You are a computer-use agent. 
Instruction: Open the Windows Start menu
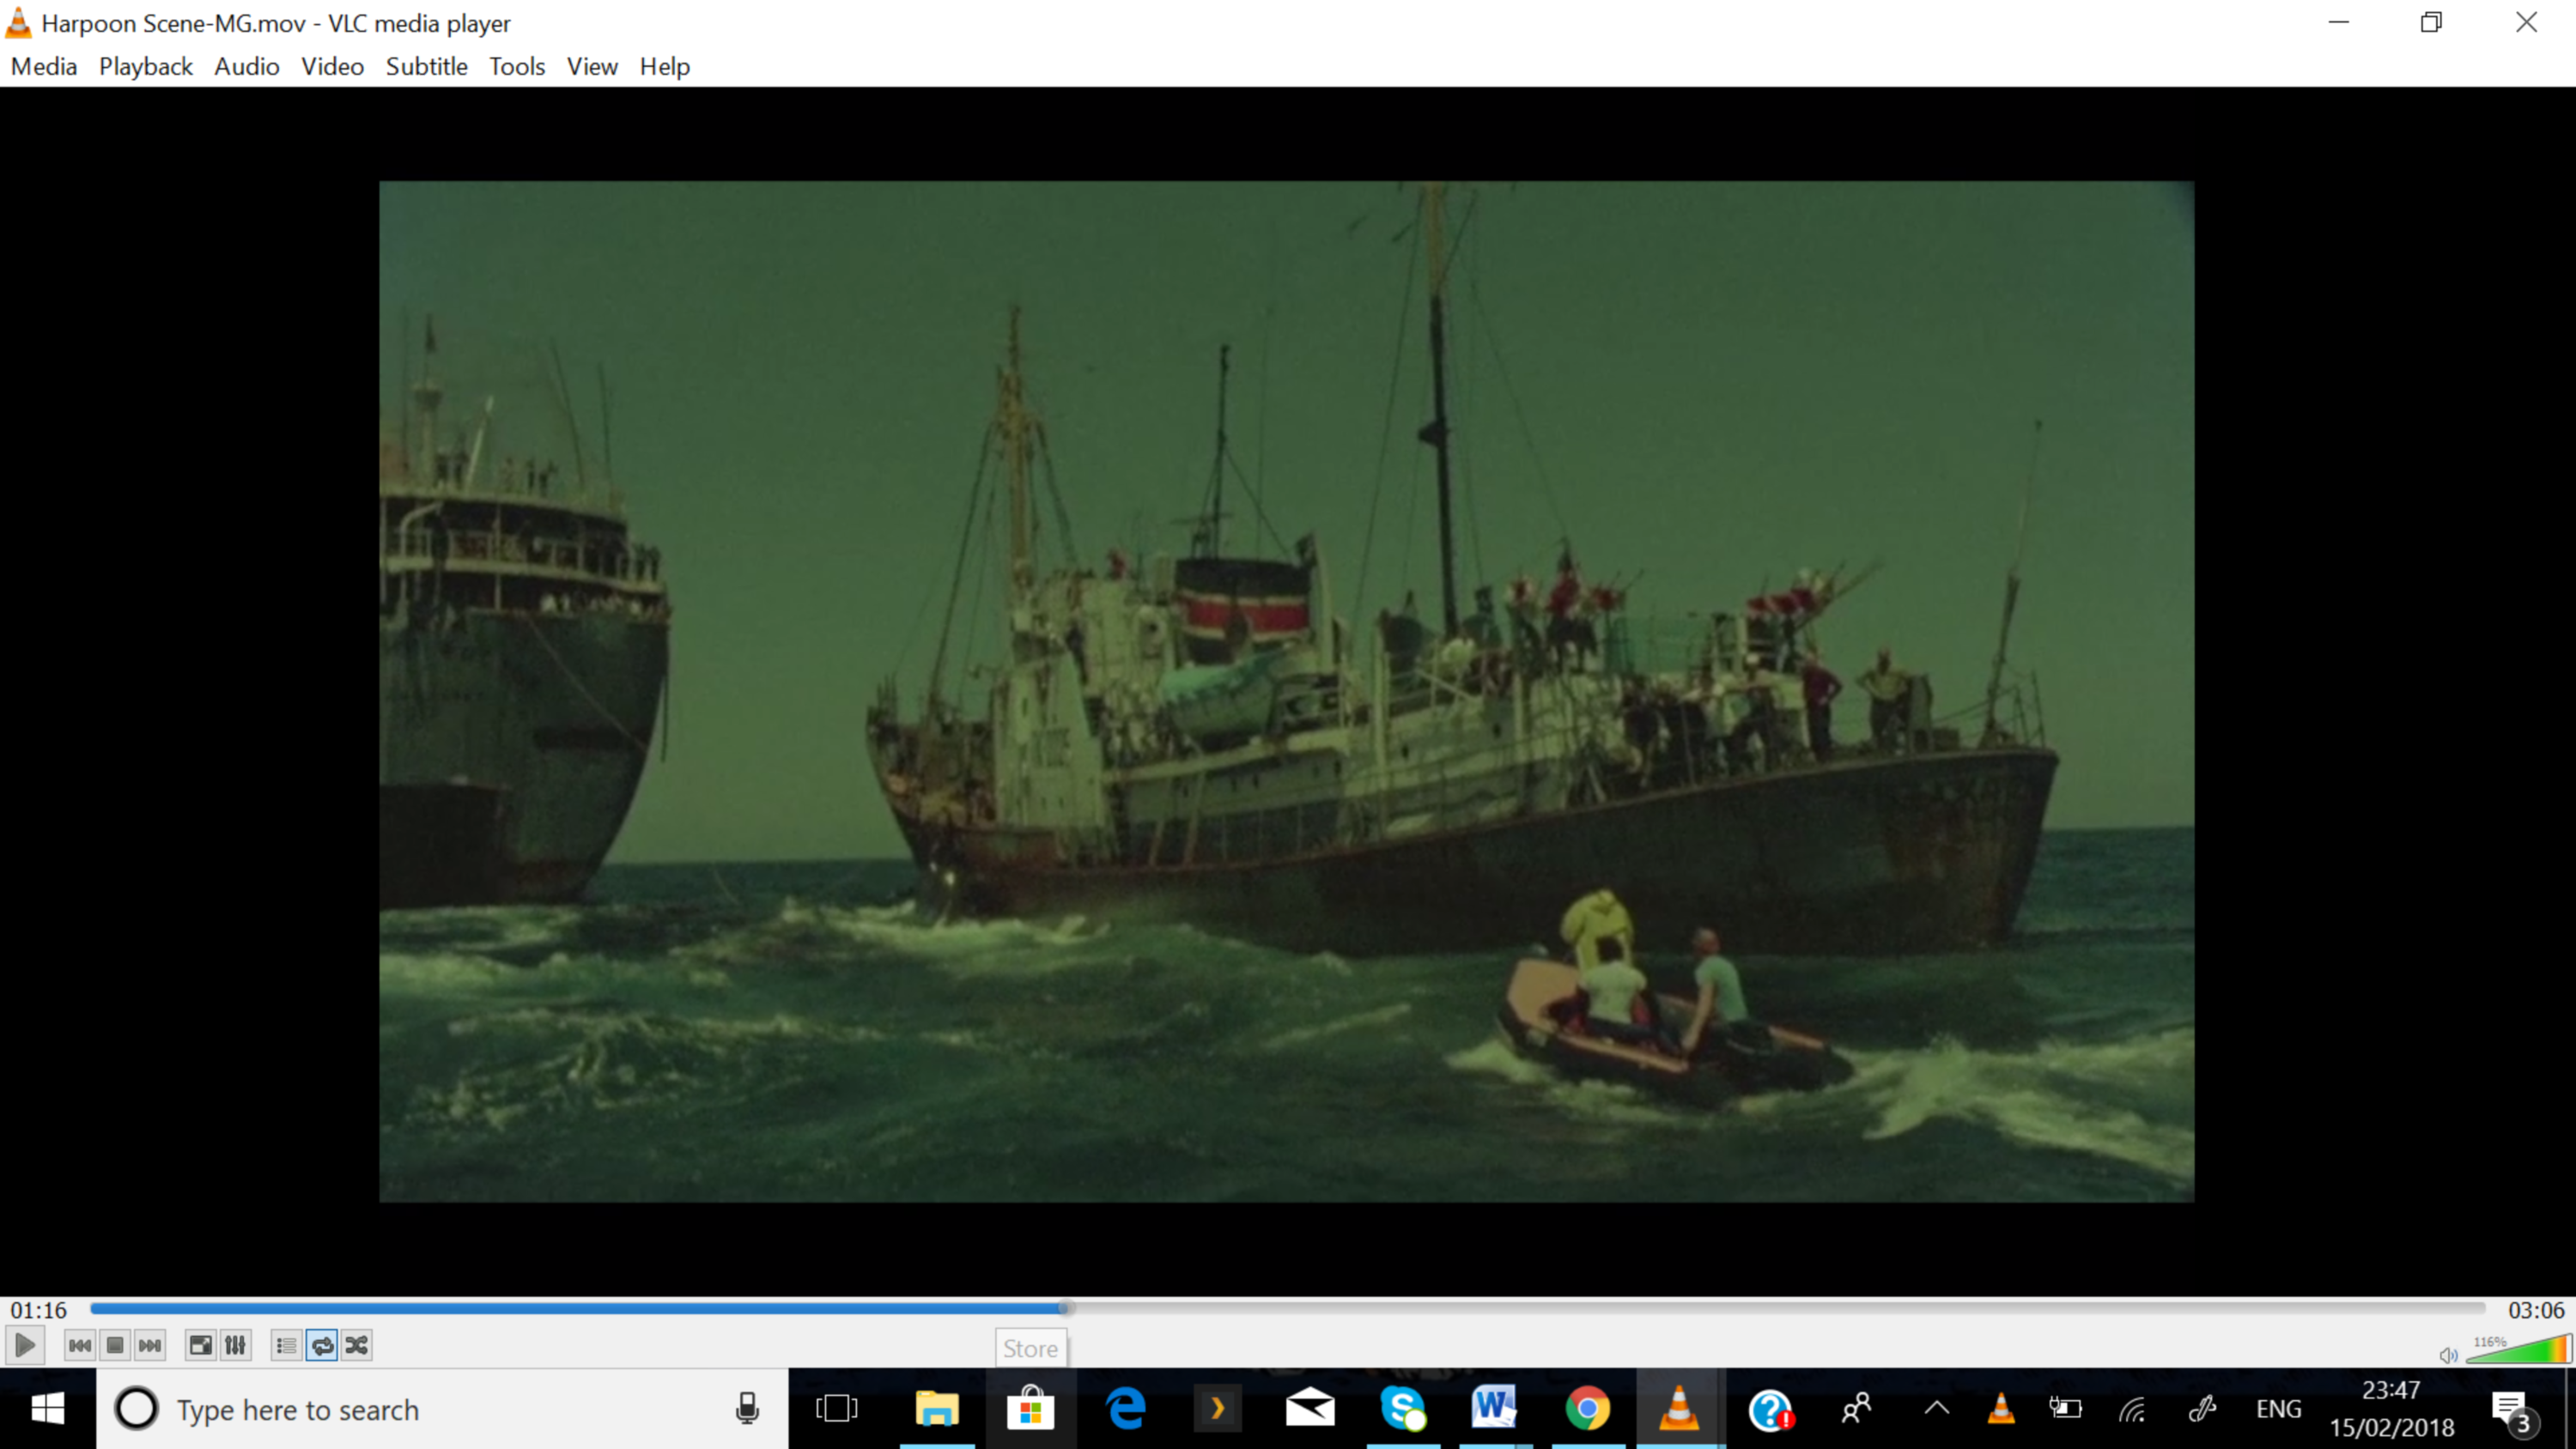coord(47,1409)
